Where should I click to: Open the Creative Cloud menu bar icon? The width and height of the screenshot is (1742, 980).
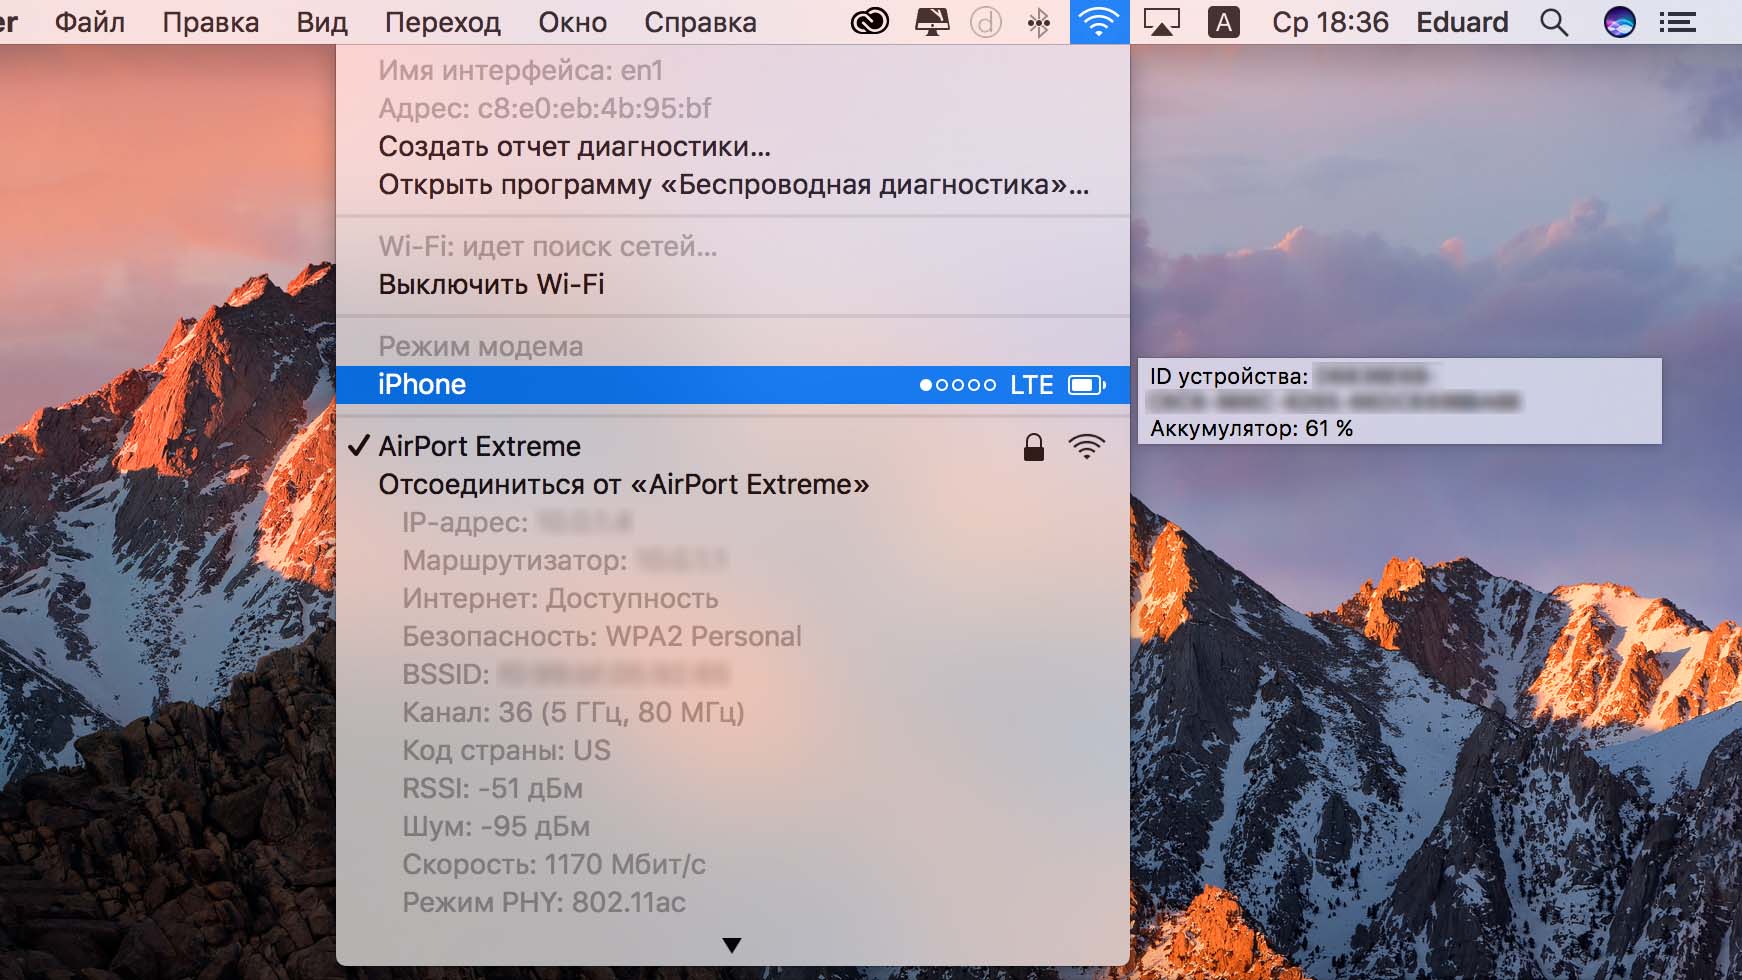click(x=870, y=22)
